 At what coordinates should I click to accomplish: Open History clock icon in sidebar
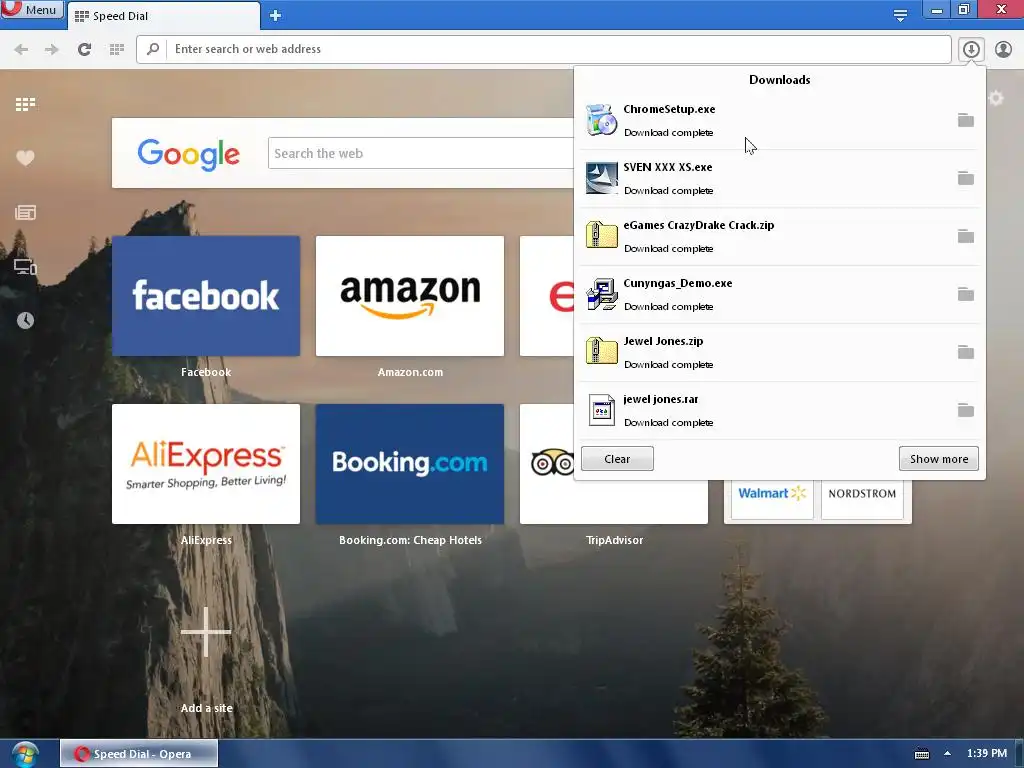point(25,320)
